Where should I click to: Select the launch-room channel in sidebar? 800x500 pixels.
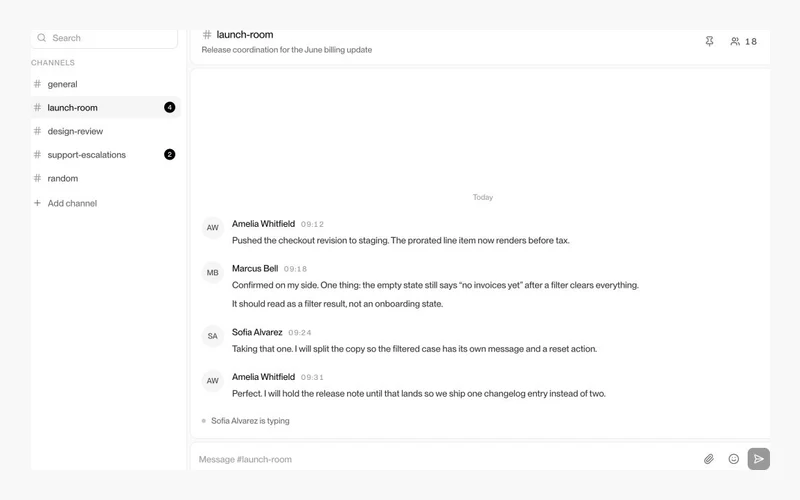point(106,107)
